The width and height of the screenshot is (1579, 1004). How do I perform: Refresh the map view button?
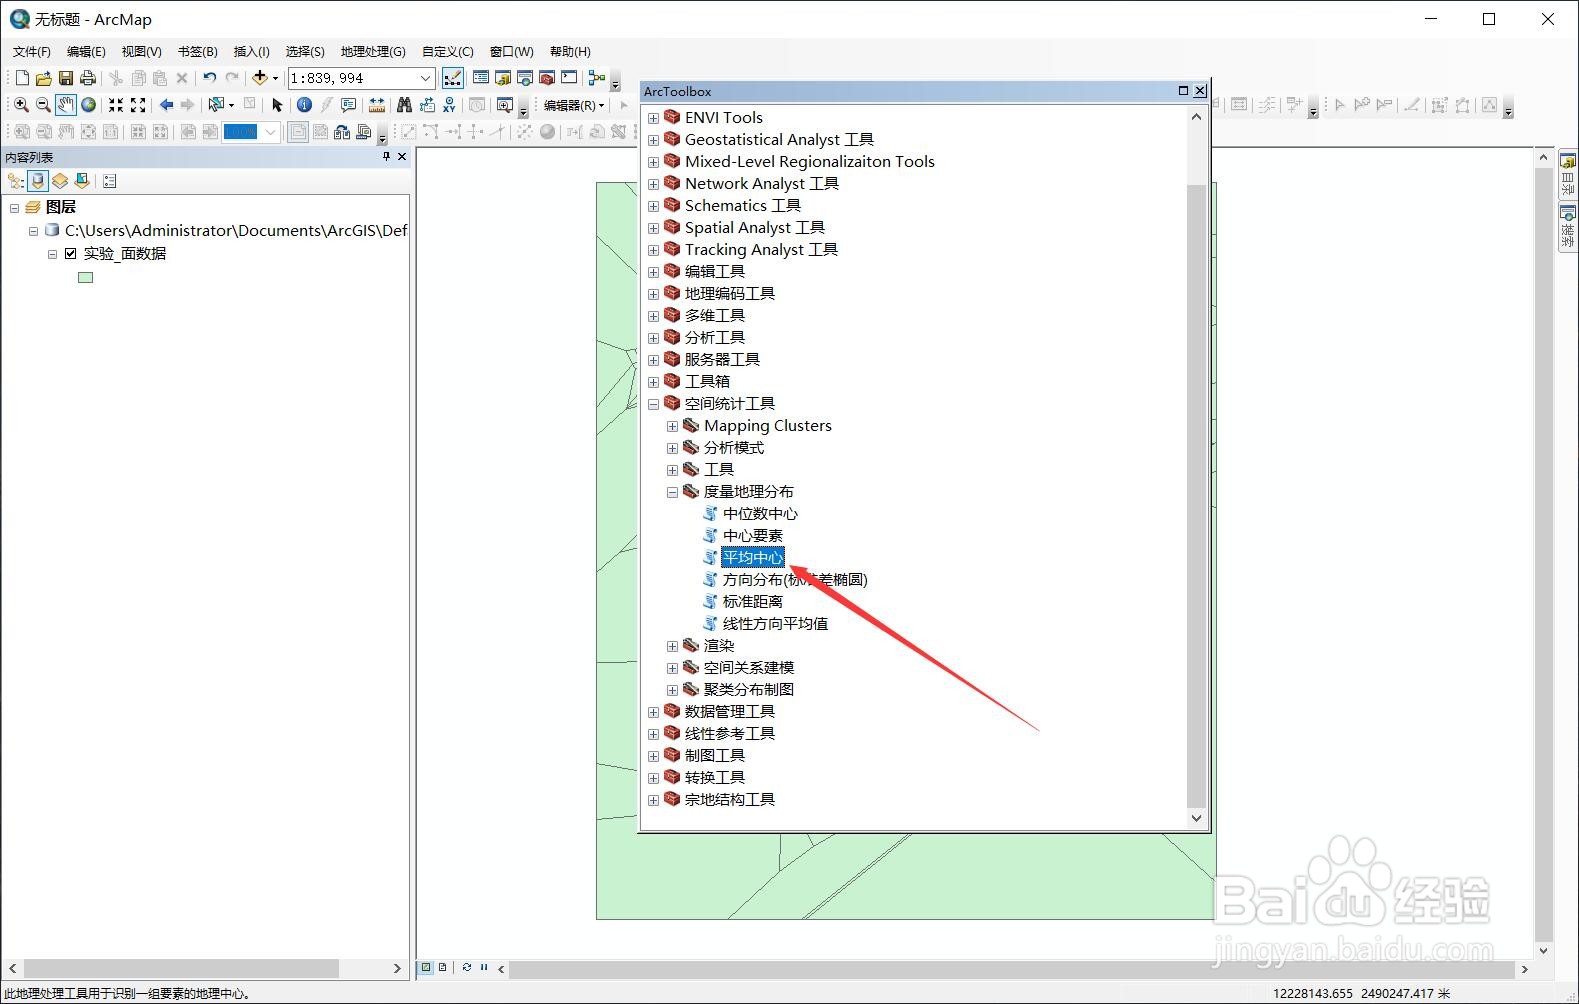click(x=467, y=967)
